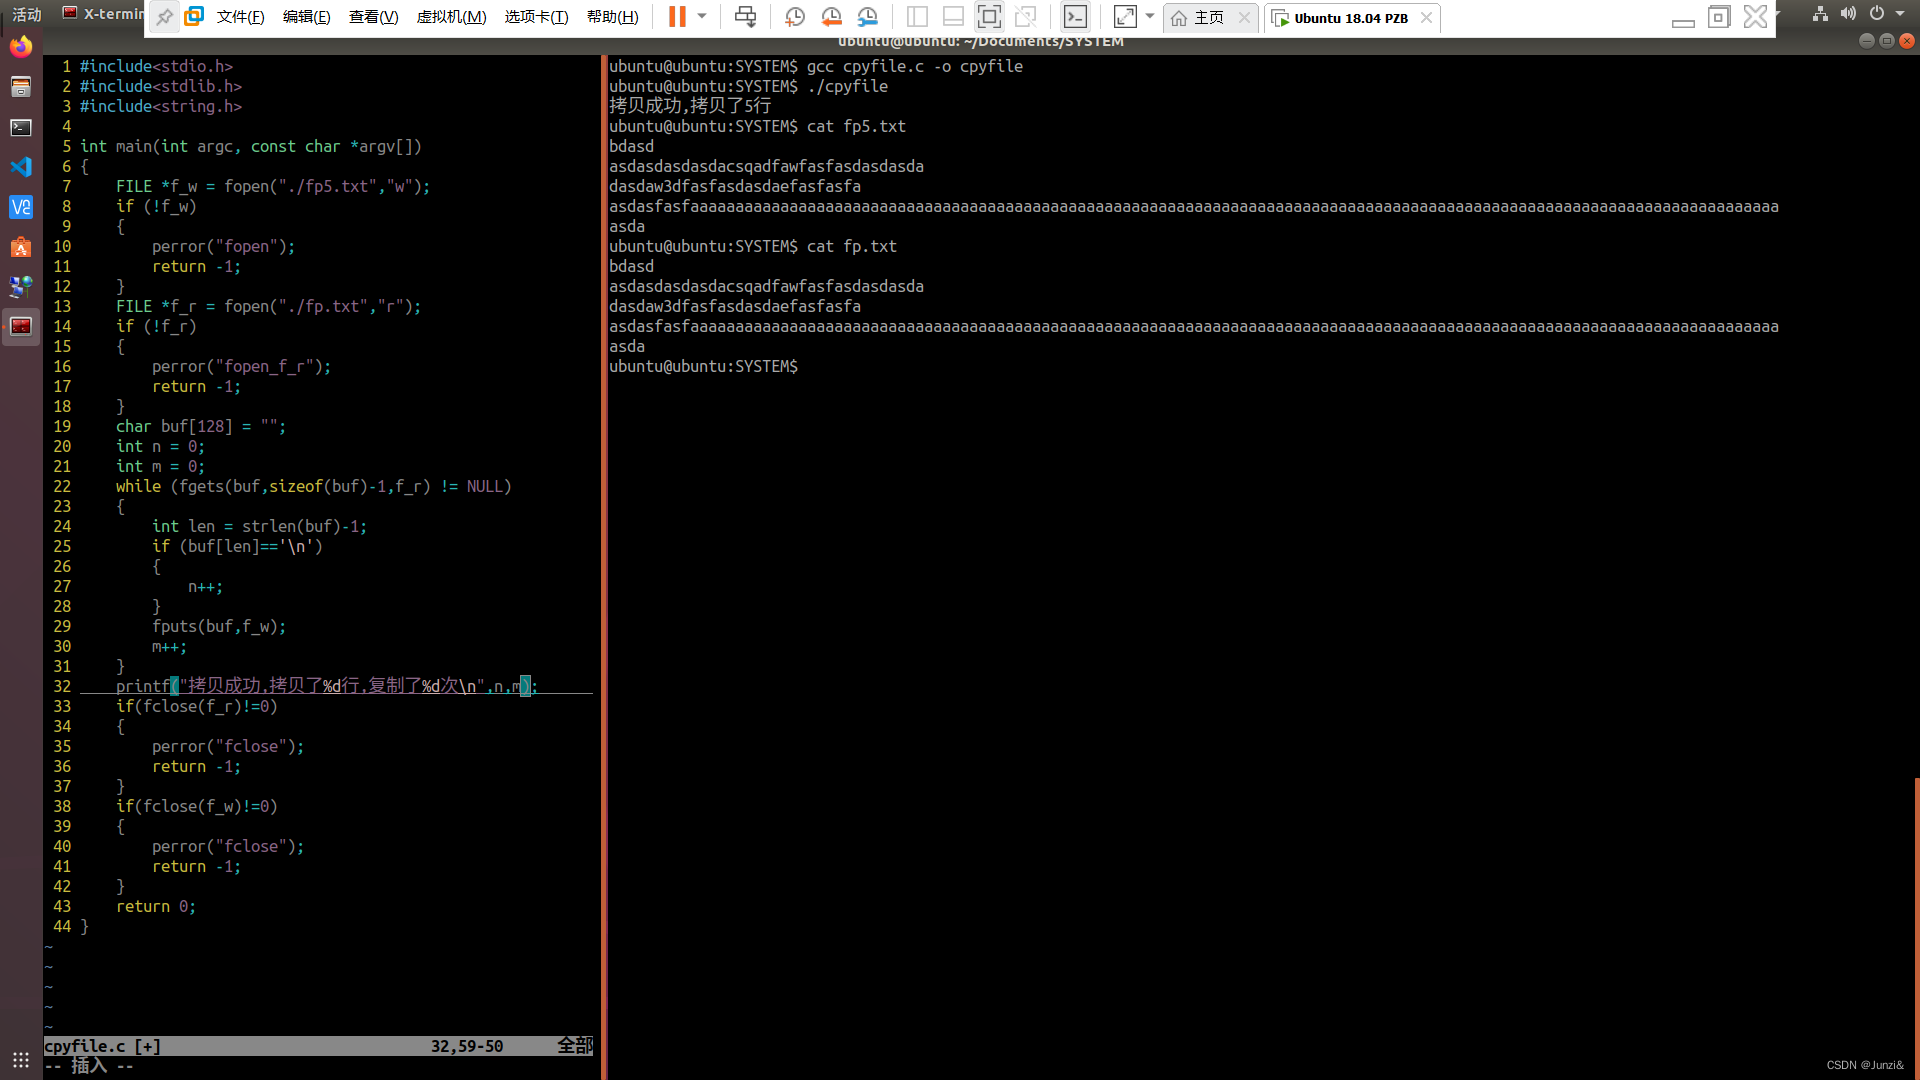
Task: Click the send Ctrl+Alt+Del icon
Action: pos(745,17)
